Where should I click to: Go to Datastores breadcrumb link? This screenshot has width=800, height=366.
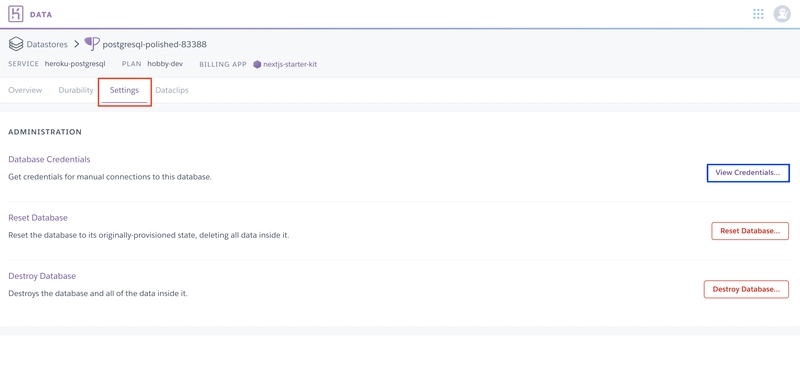tap(47, 44)
